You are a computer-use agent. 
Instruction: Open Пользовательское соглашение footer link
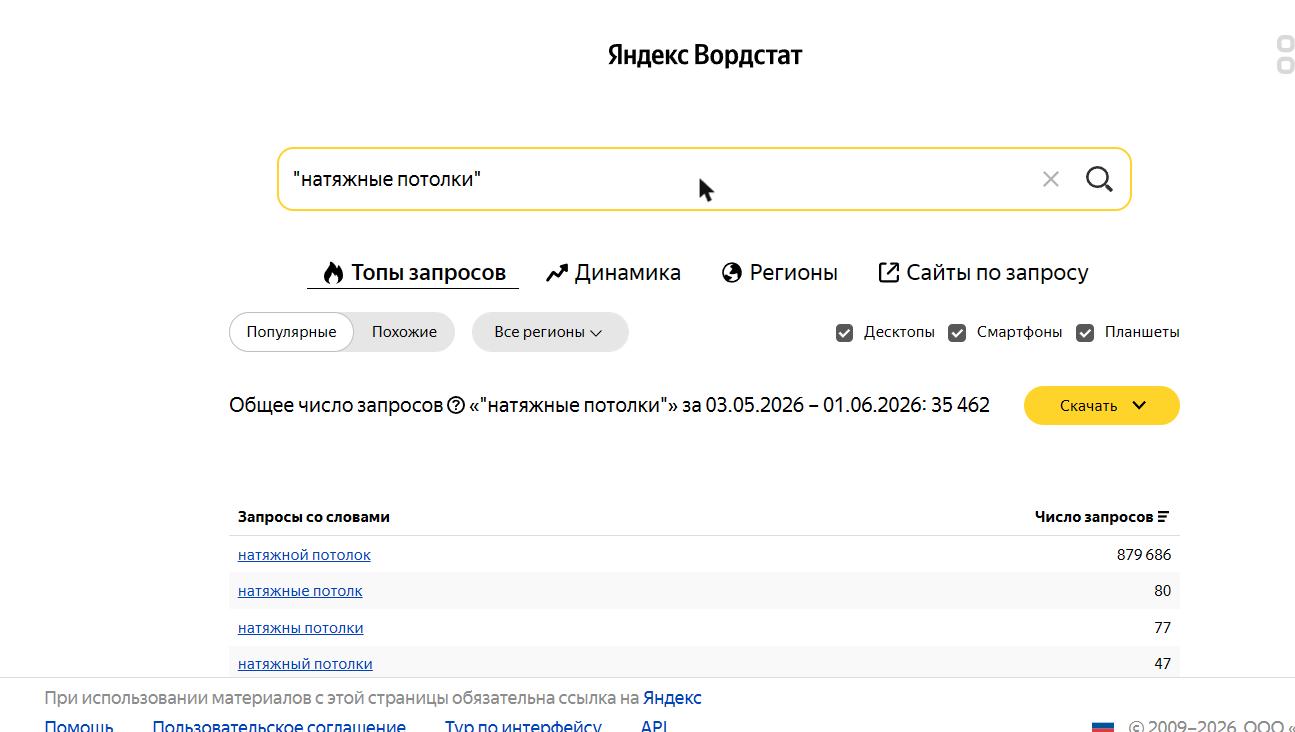(279, 726)
